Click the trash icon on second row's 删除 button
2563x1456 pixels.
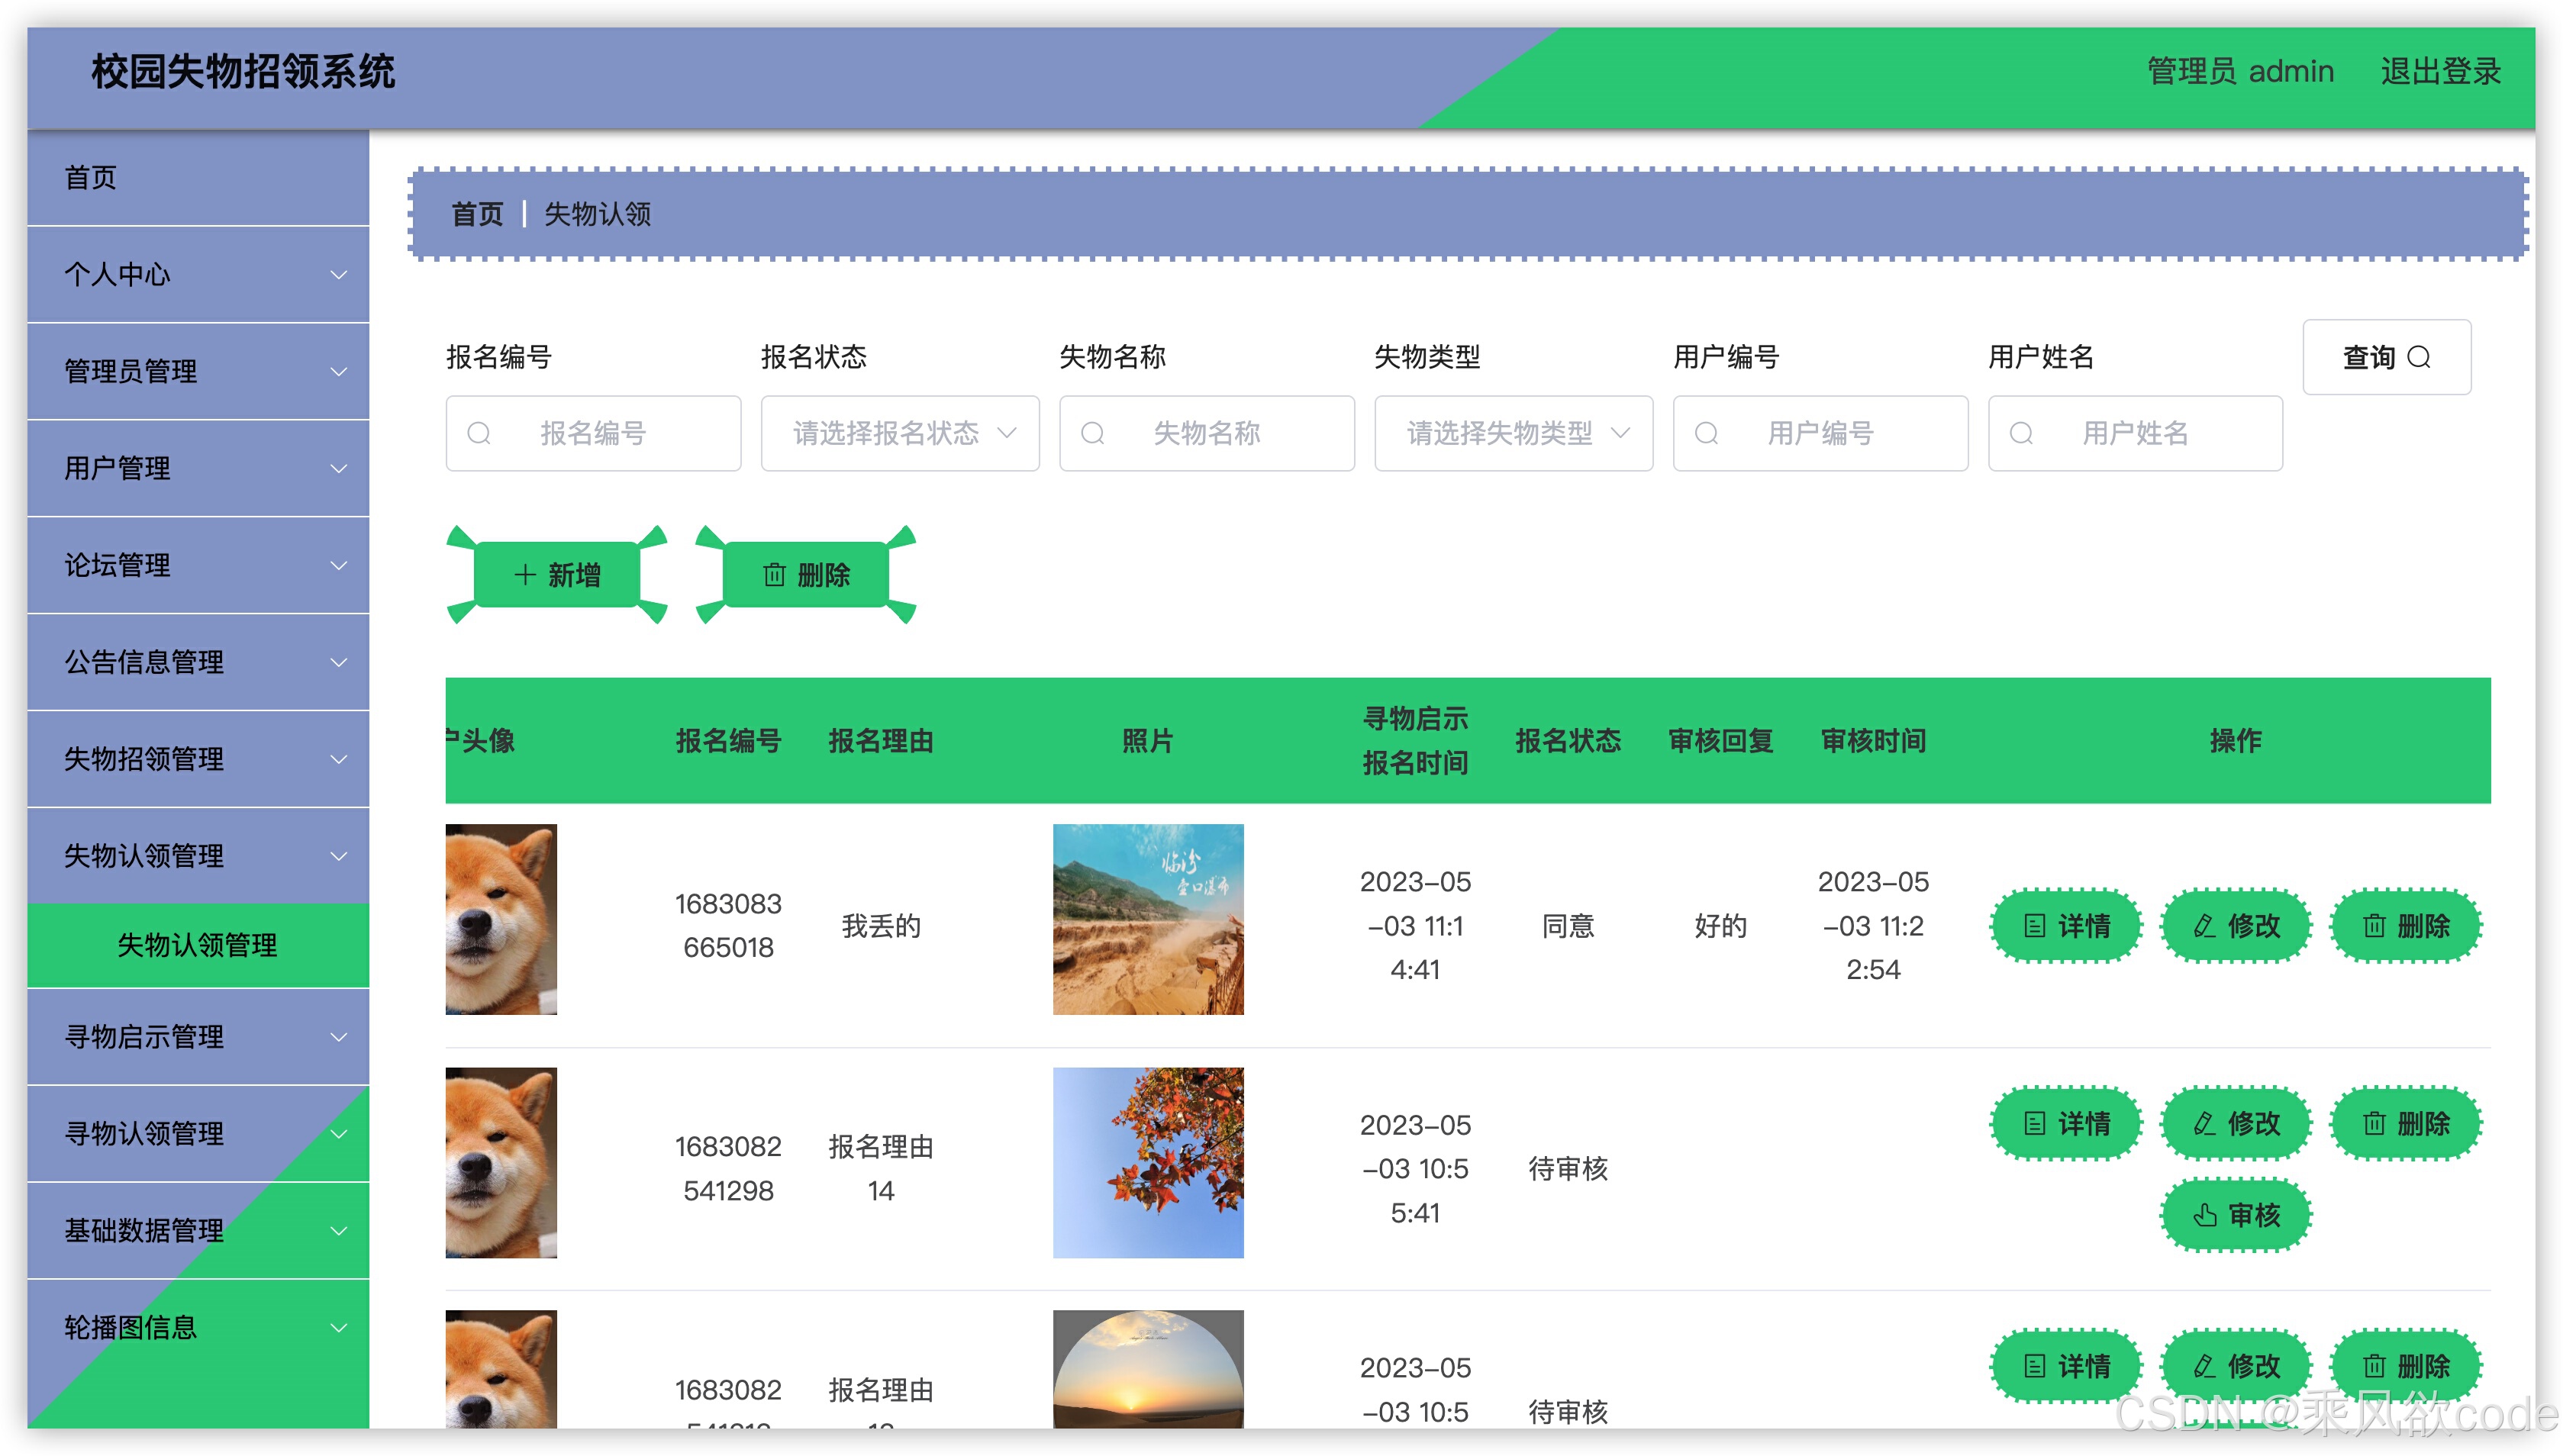click(x=2375, y=1123)
